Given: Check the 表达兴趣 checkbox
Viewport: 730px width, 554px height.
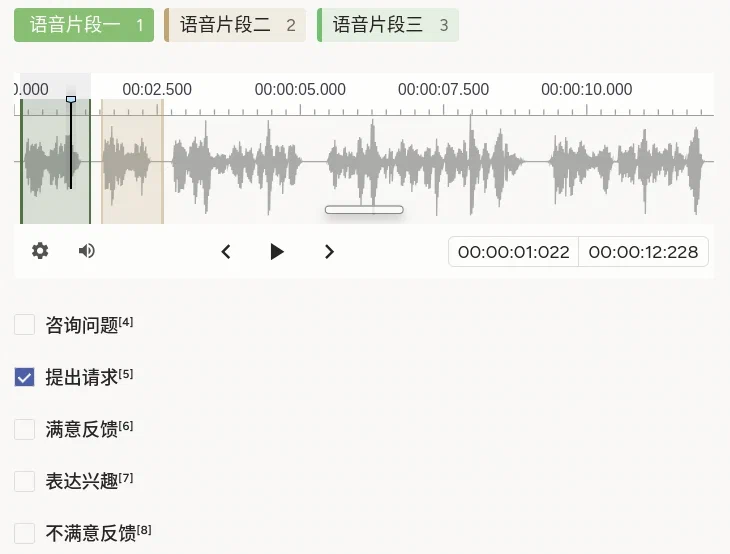Looking at the screenshot, I should (x=24, y=481).
